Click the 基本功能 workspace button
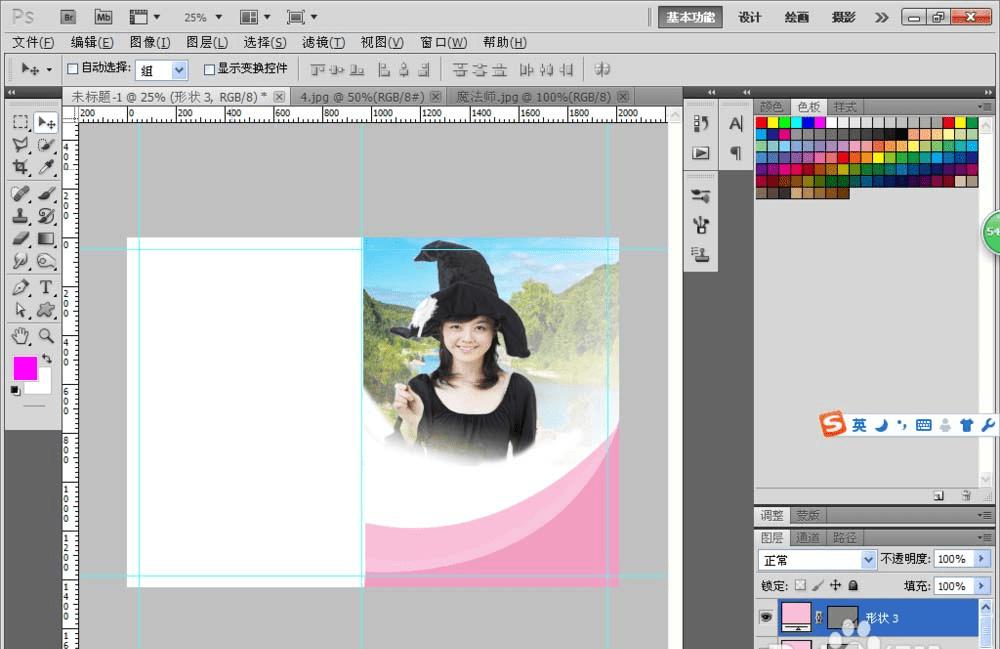 coord(690,17)
